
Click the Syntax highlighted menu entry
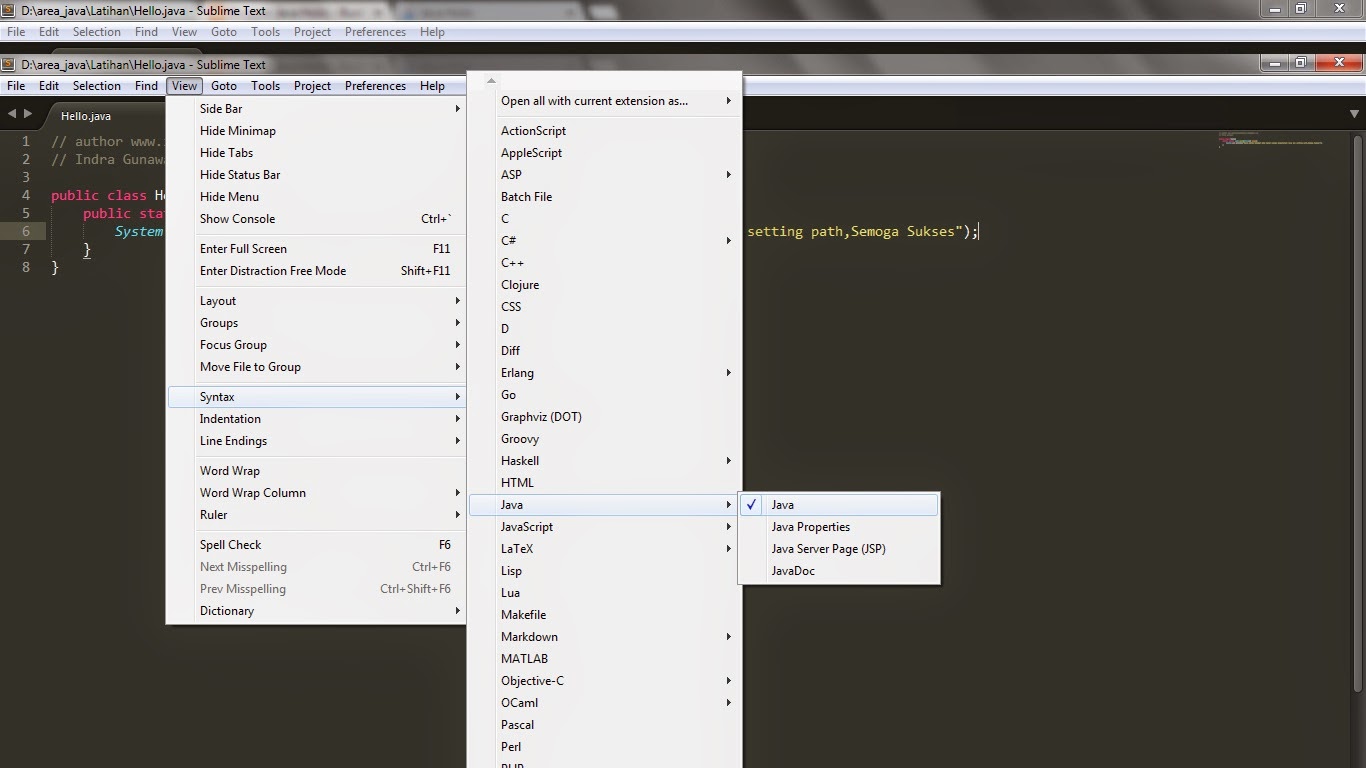[x=217, y=396]
